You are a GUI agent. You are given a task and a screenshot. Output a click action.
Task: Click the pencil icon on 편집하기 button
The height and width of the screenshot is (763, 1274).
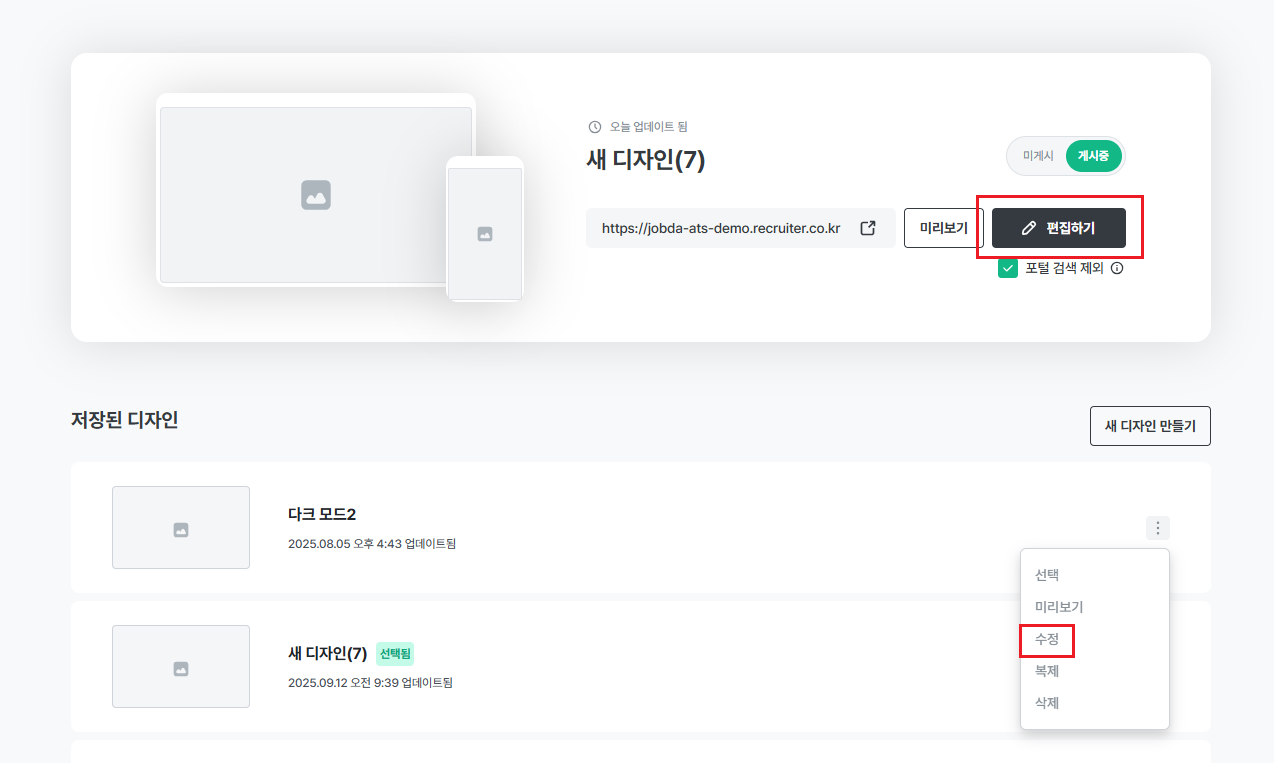coord(1029,228)
